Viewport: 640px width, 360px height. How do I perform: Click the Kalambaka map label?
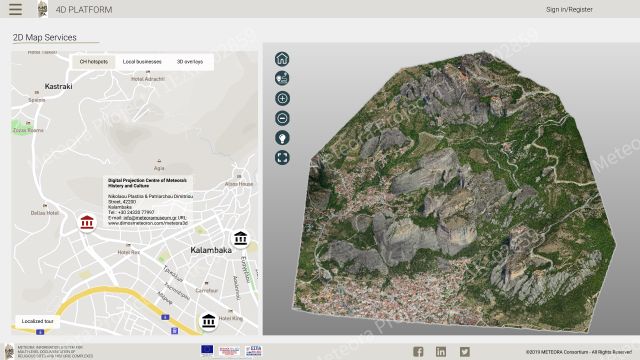pos(211,250)
